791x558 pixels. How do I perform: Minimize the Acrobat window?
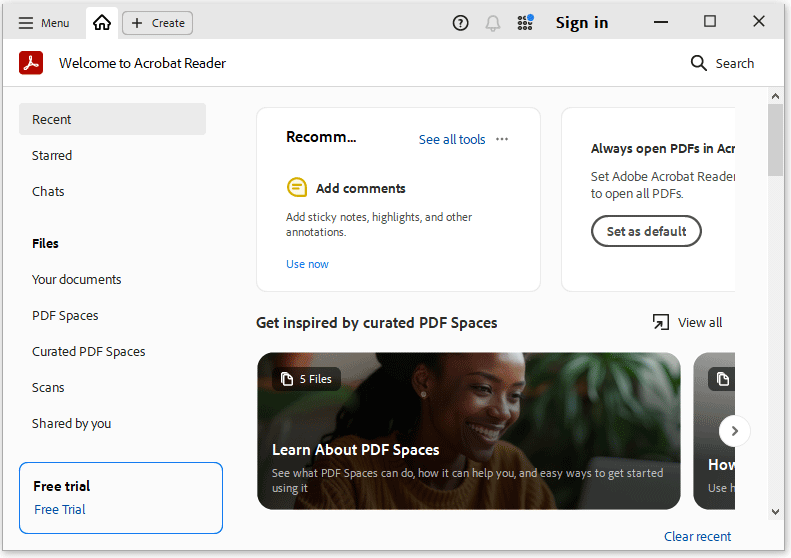coord(661,22)
